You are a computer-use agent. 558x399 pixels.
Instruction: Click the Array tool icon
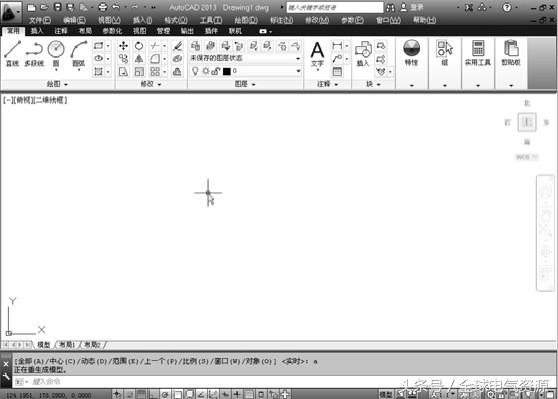(x=155, y=72)
